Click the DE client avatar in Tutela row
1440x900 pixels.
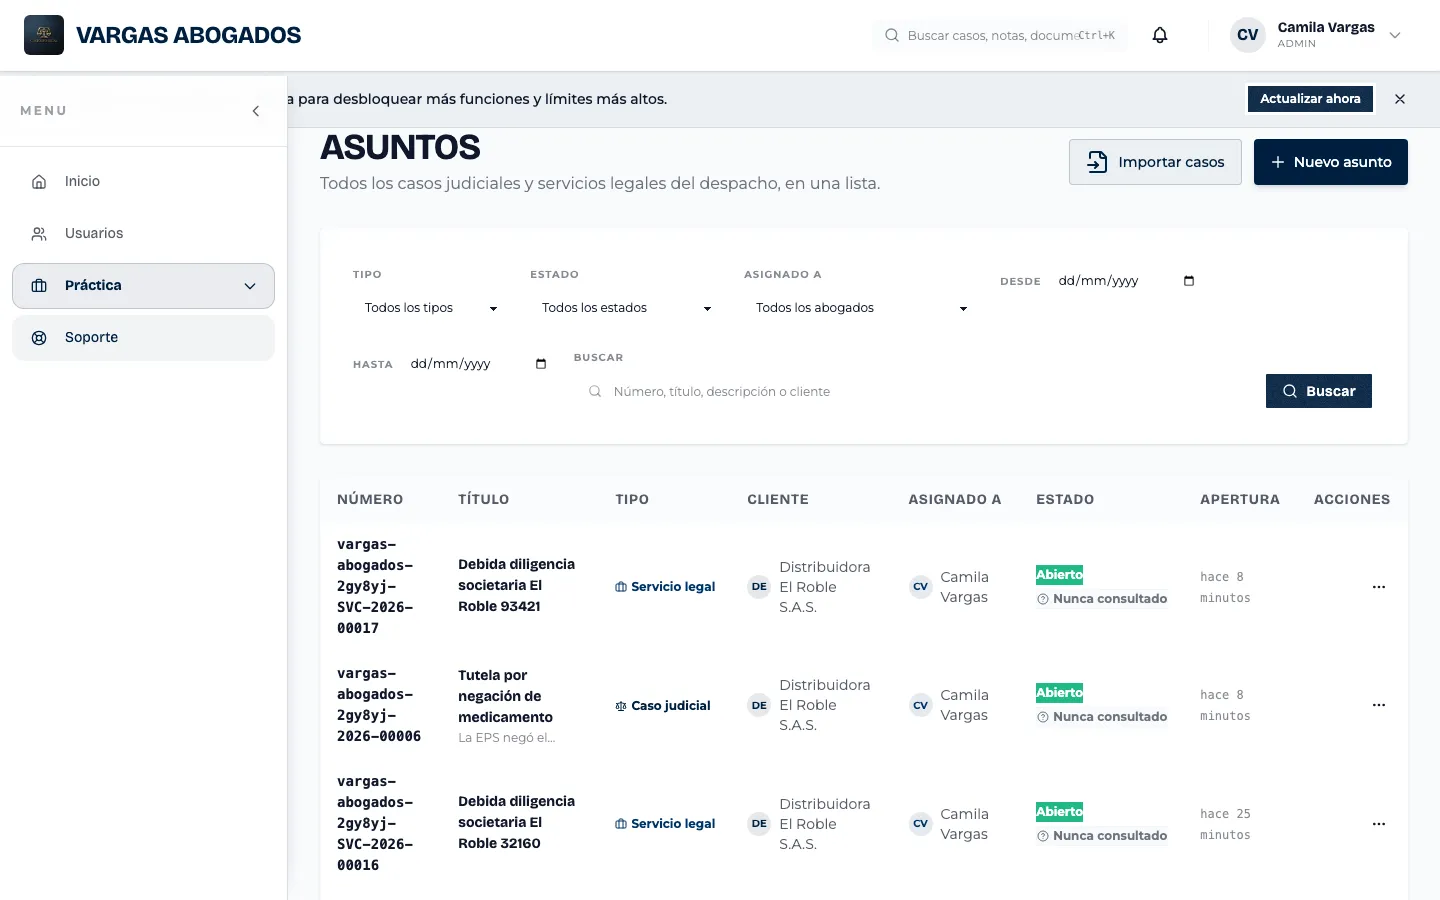(759, 706)
